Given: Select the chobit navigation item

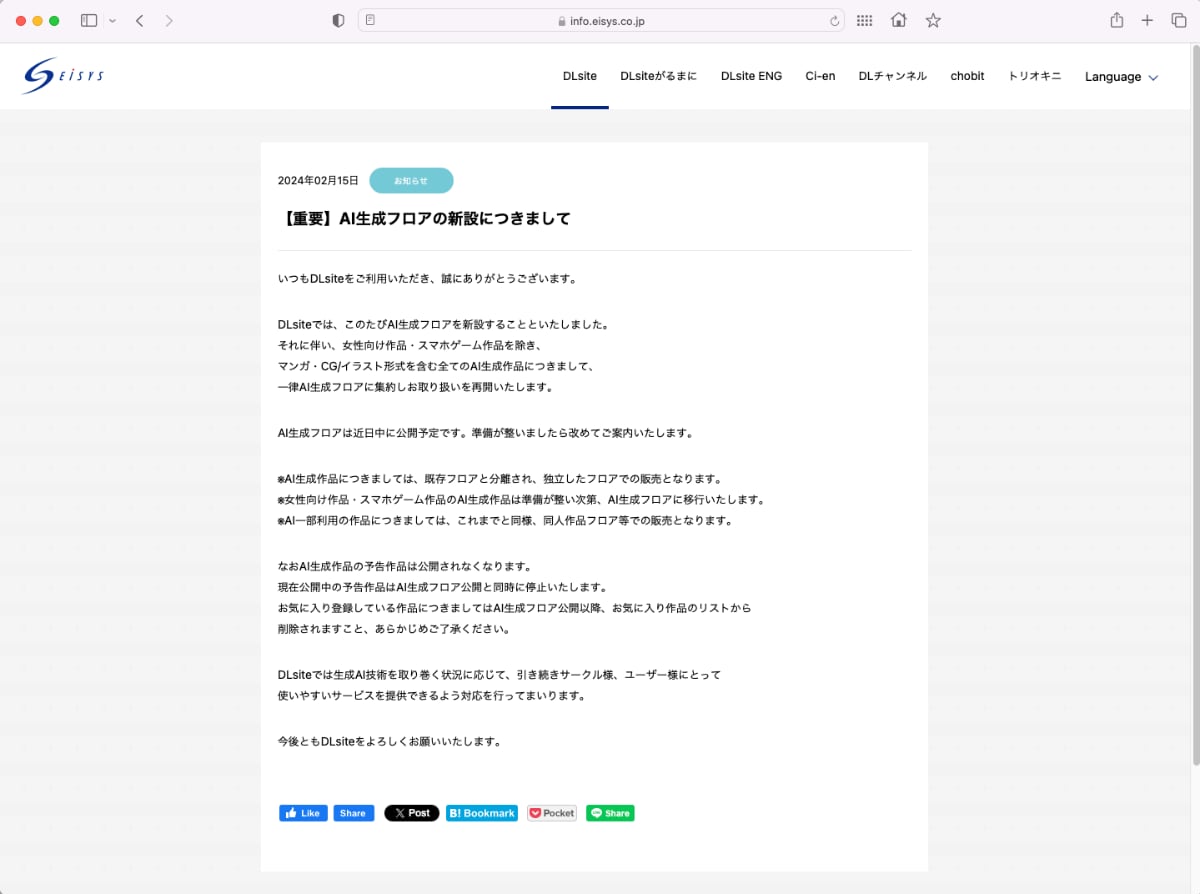Looking at the screenshot, I should point(967,76).
